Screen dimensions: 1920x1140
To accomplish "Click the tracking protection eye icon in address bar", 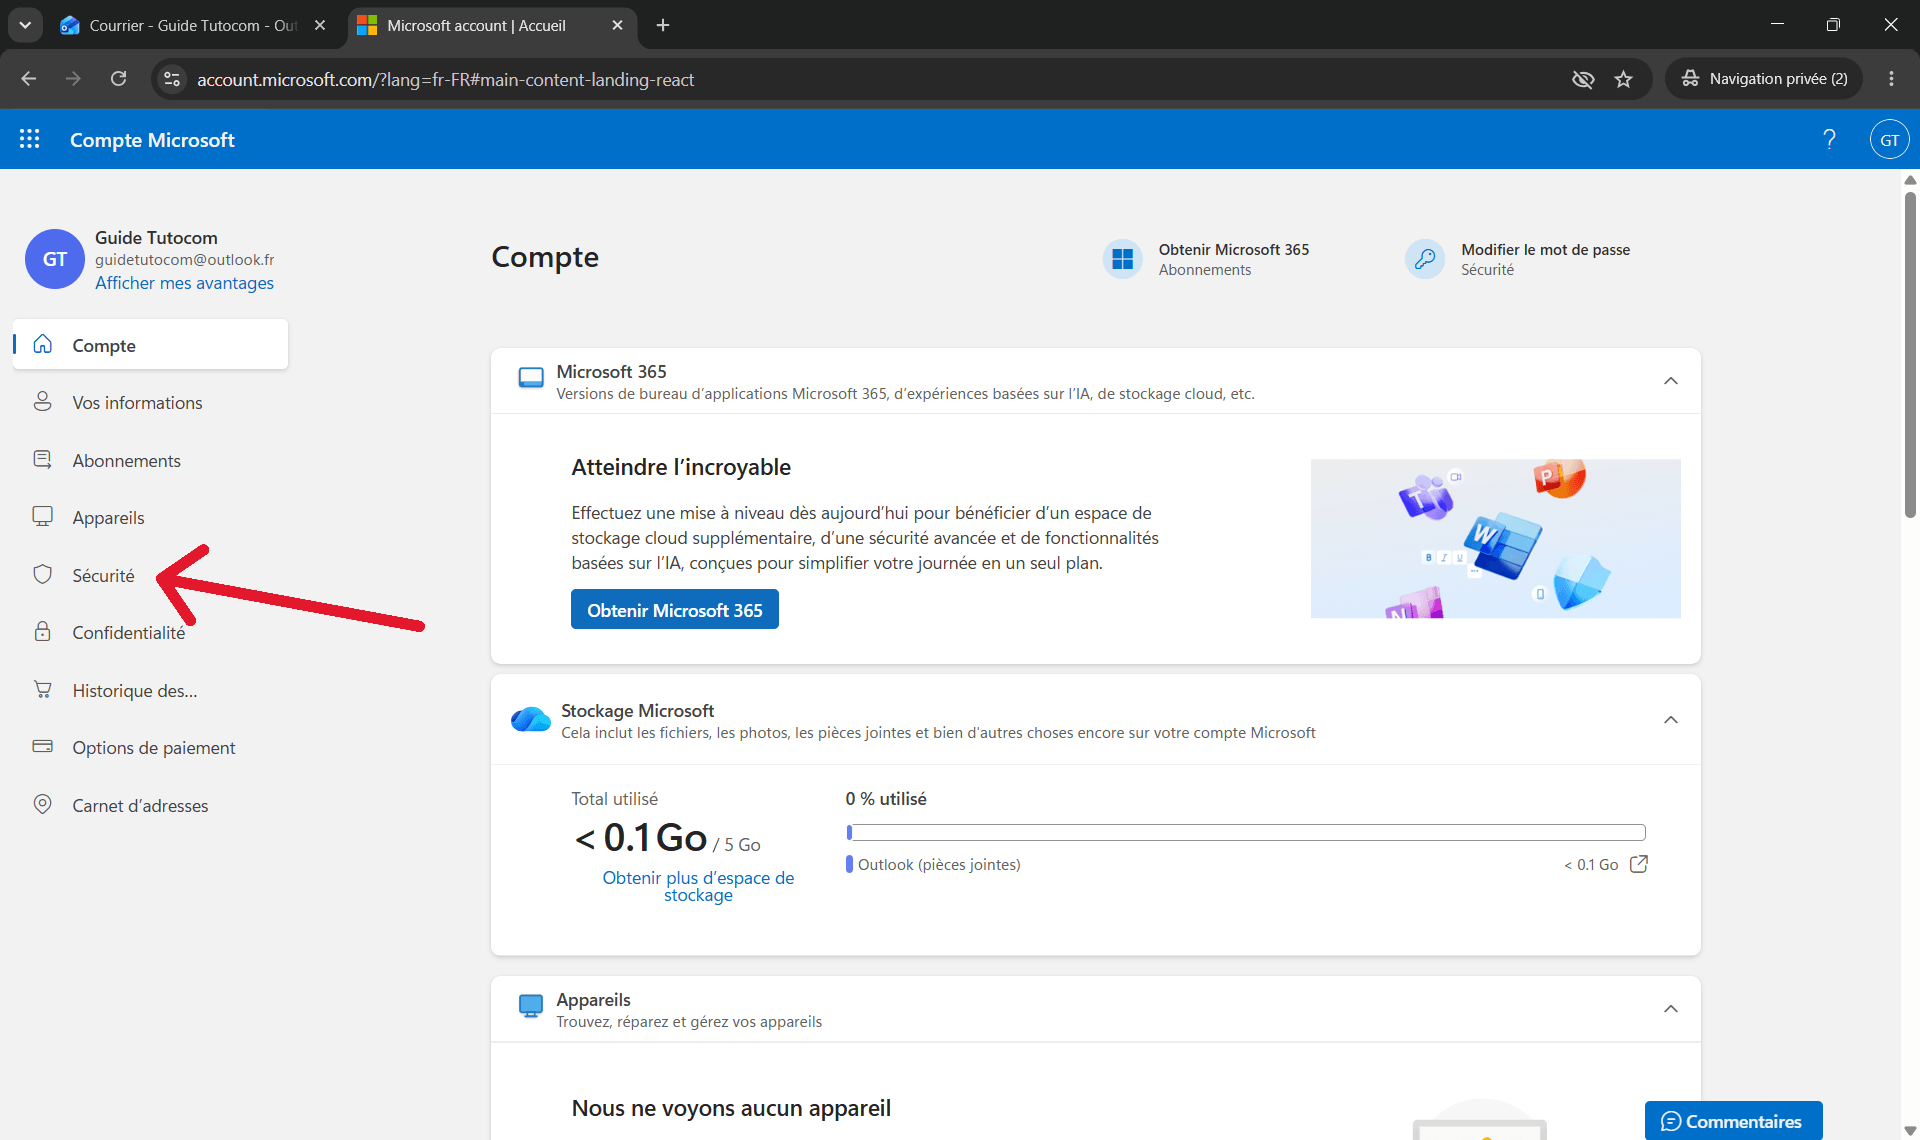I will point(1582,79).
